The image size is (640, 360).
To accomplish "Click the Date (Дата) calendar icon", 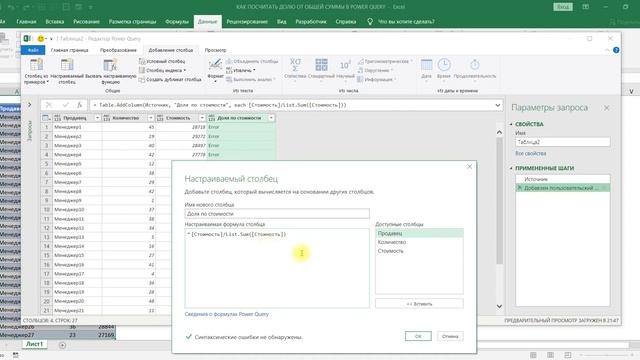I will [427, 65].
